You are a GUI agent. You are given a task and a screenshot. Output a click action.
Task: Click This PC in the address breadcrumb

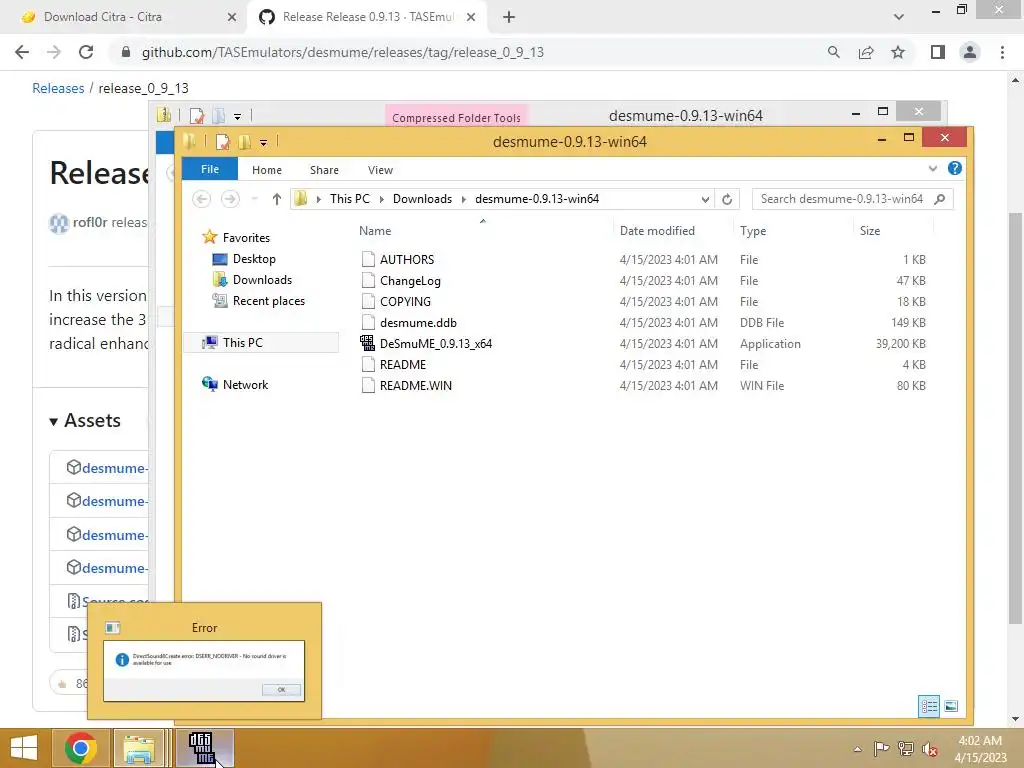[349, 199]
